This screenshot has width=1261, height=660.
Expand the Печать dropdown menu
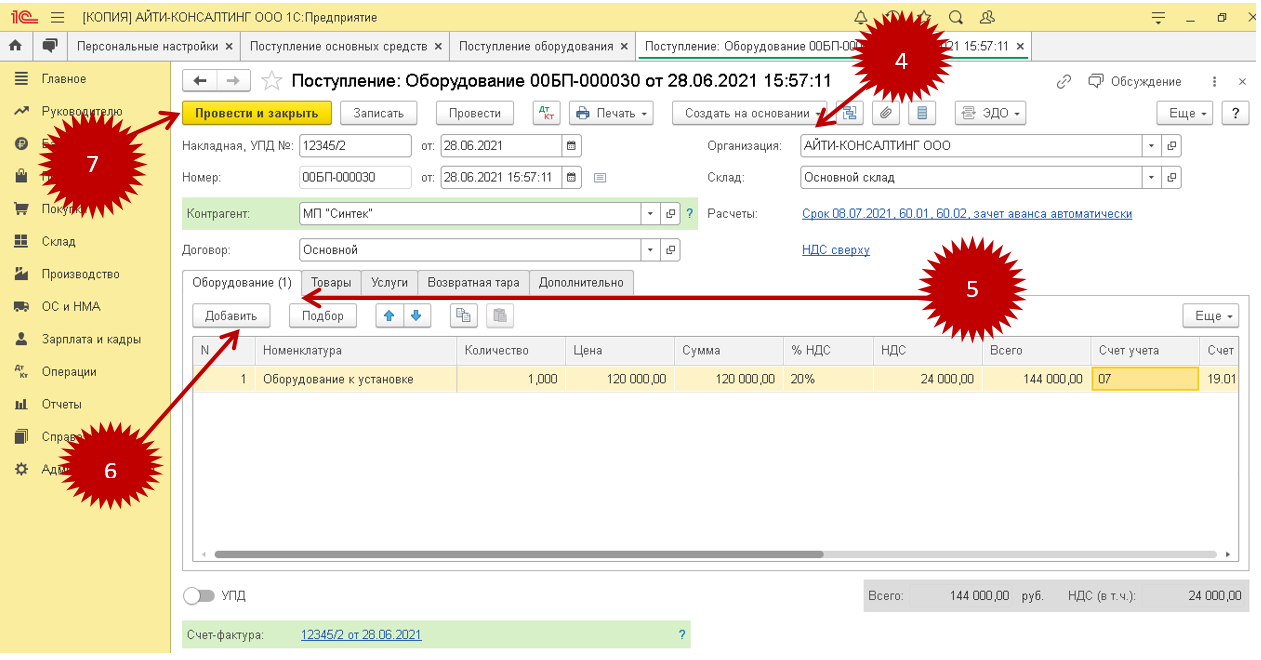[611, 113]
